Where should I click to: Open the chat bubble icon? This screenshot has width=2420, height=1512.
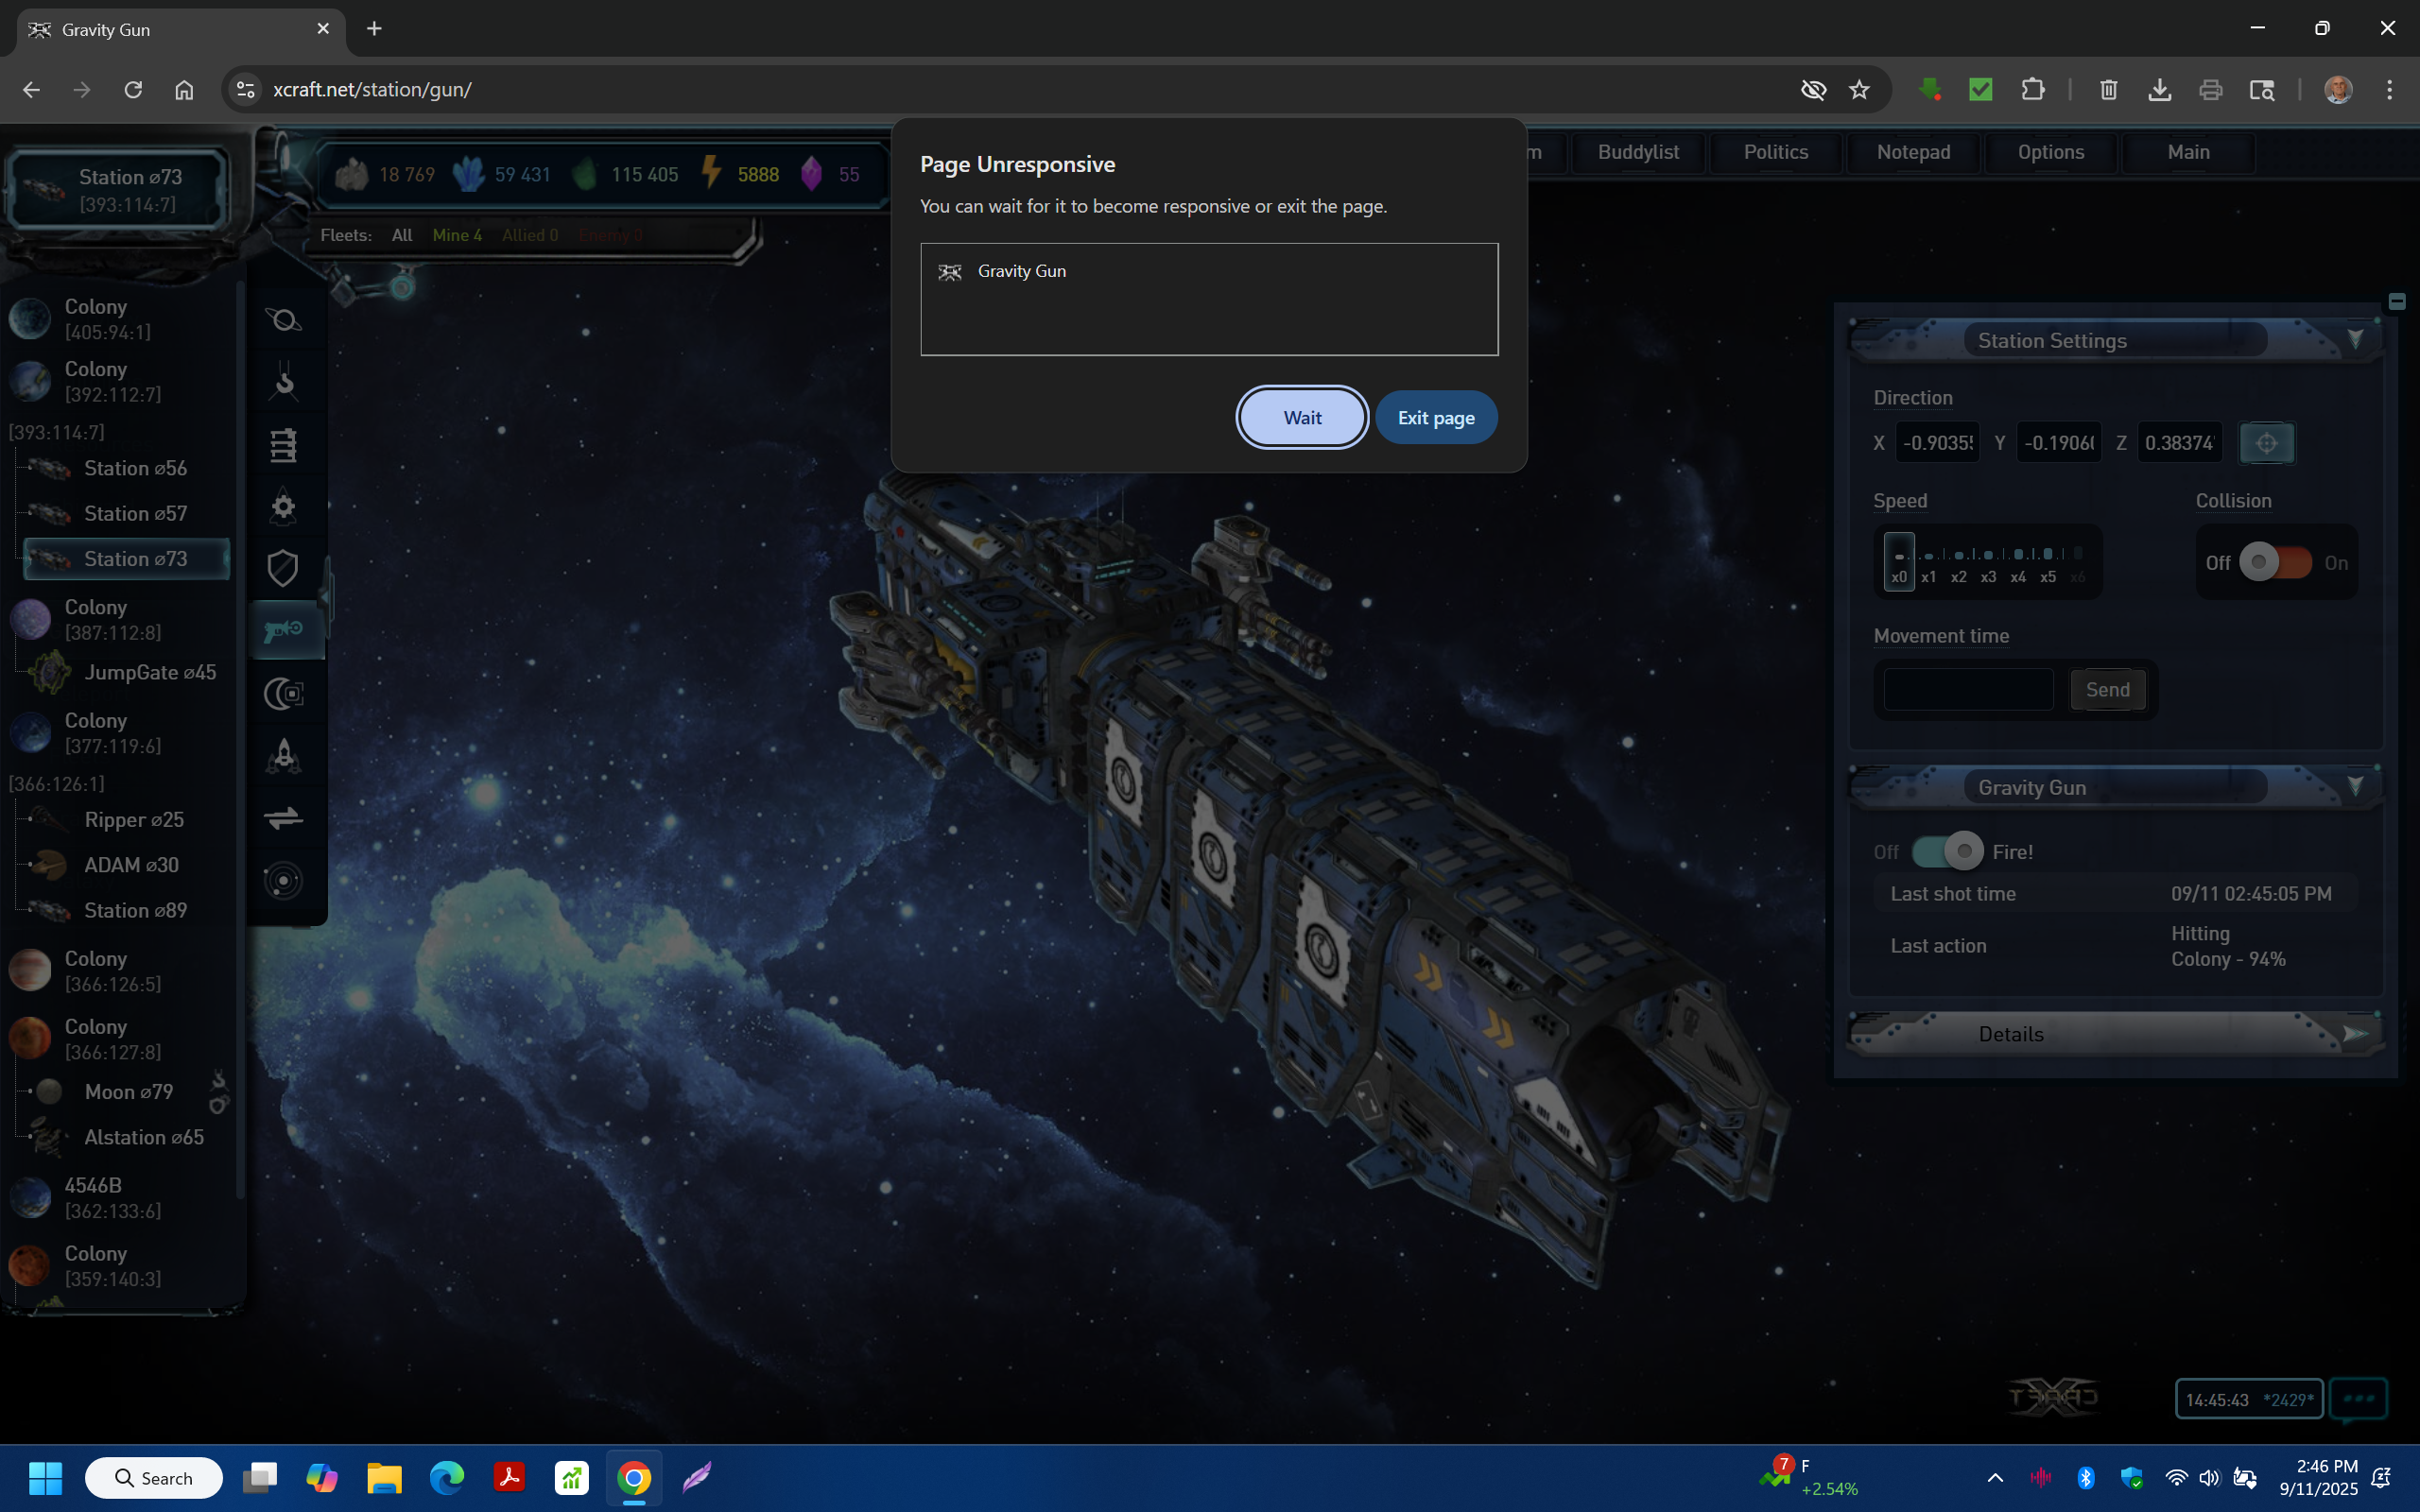pos(2358,1399)
